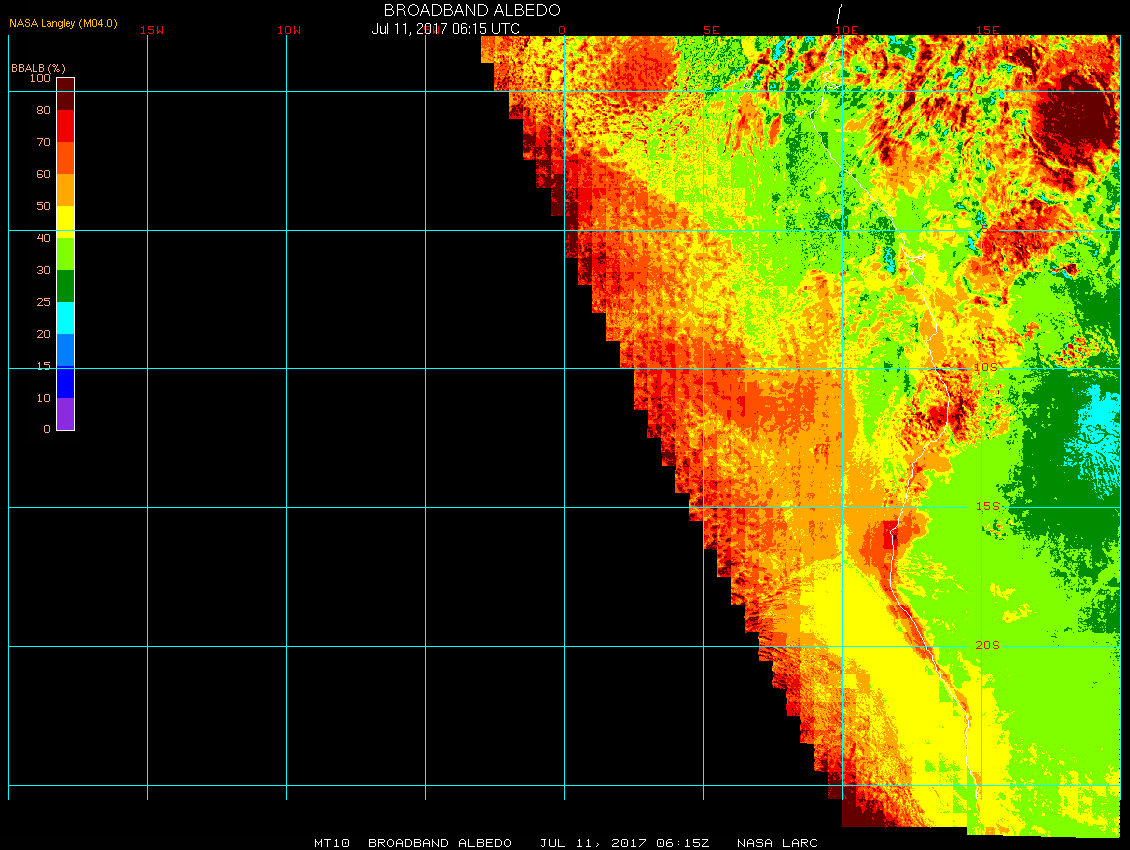Click the 5E longitude label
1130x850 pixels.
[711, 30]
